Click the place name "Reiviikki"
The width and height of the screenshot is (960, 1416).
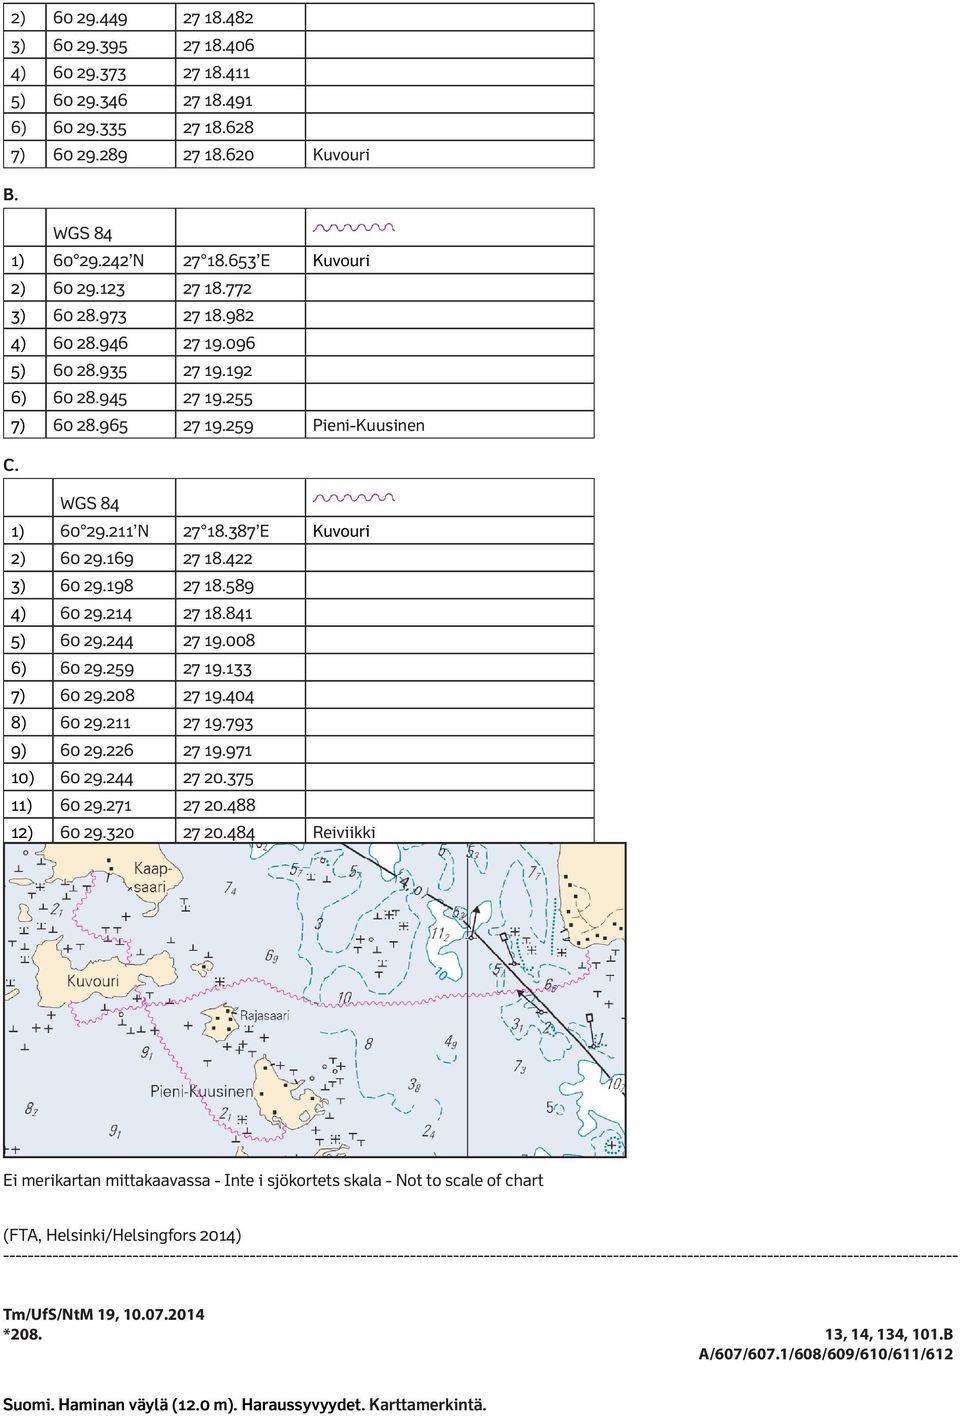pyautogui.click(x=344, y=833)
